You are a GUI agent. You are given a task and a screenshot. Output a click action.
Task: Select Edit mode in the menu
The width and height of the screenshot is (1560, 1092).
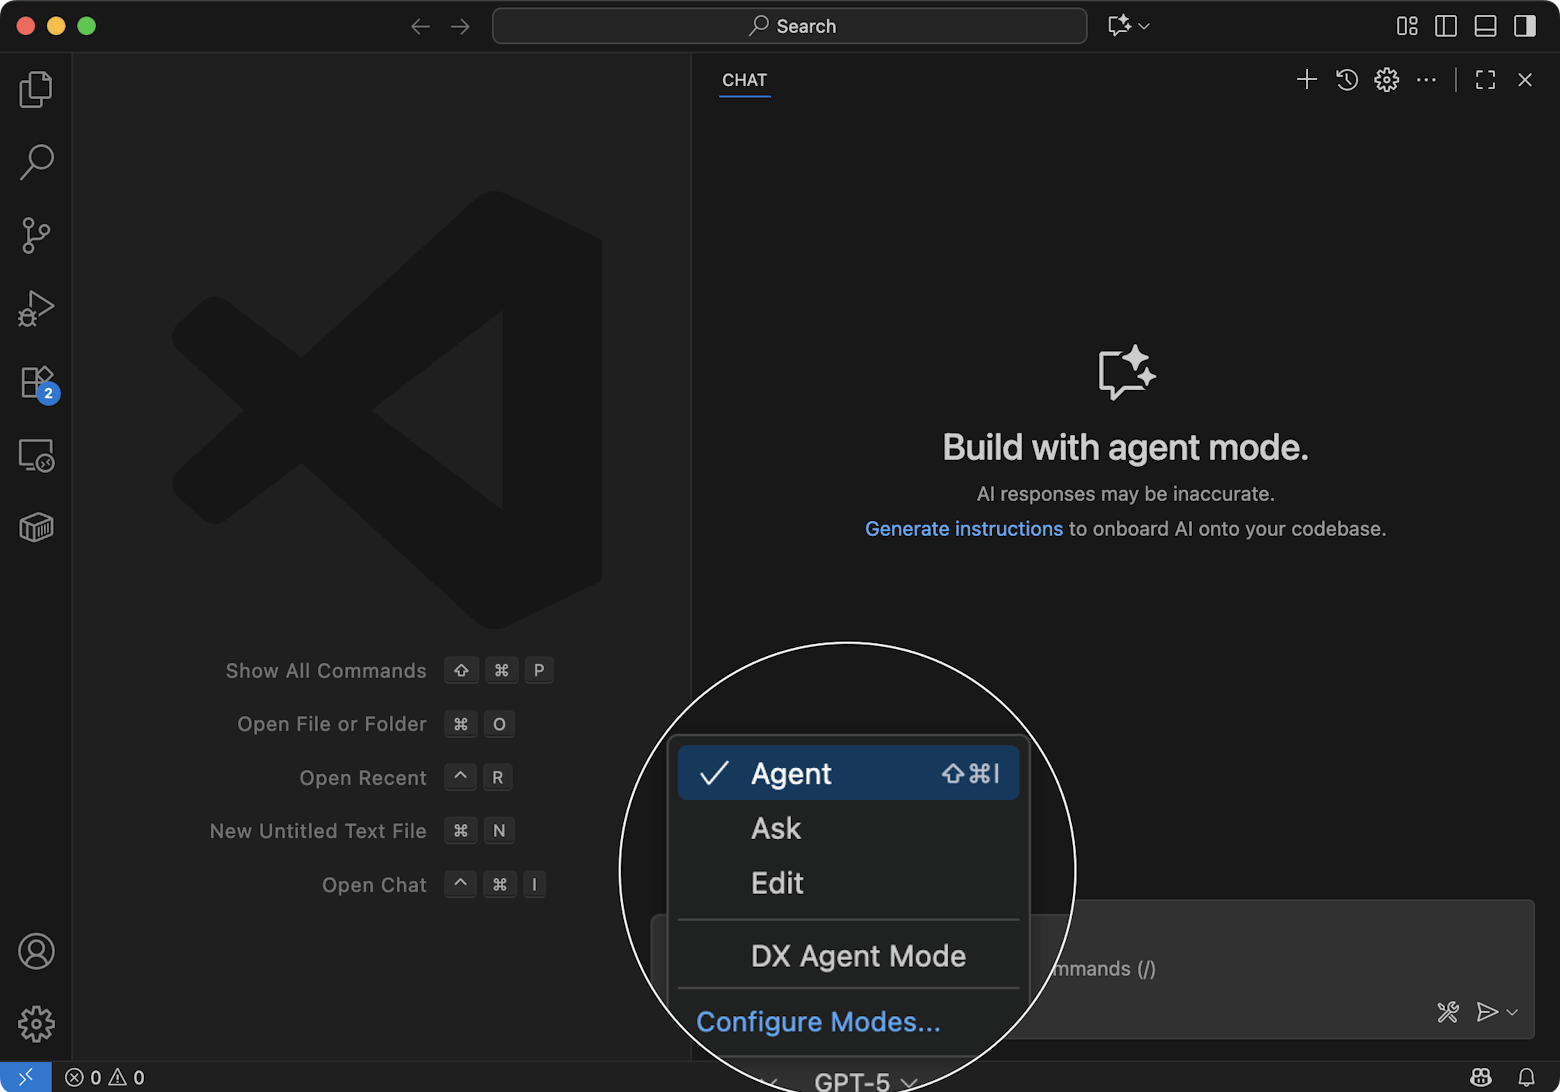(x=848, y=883)
